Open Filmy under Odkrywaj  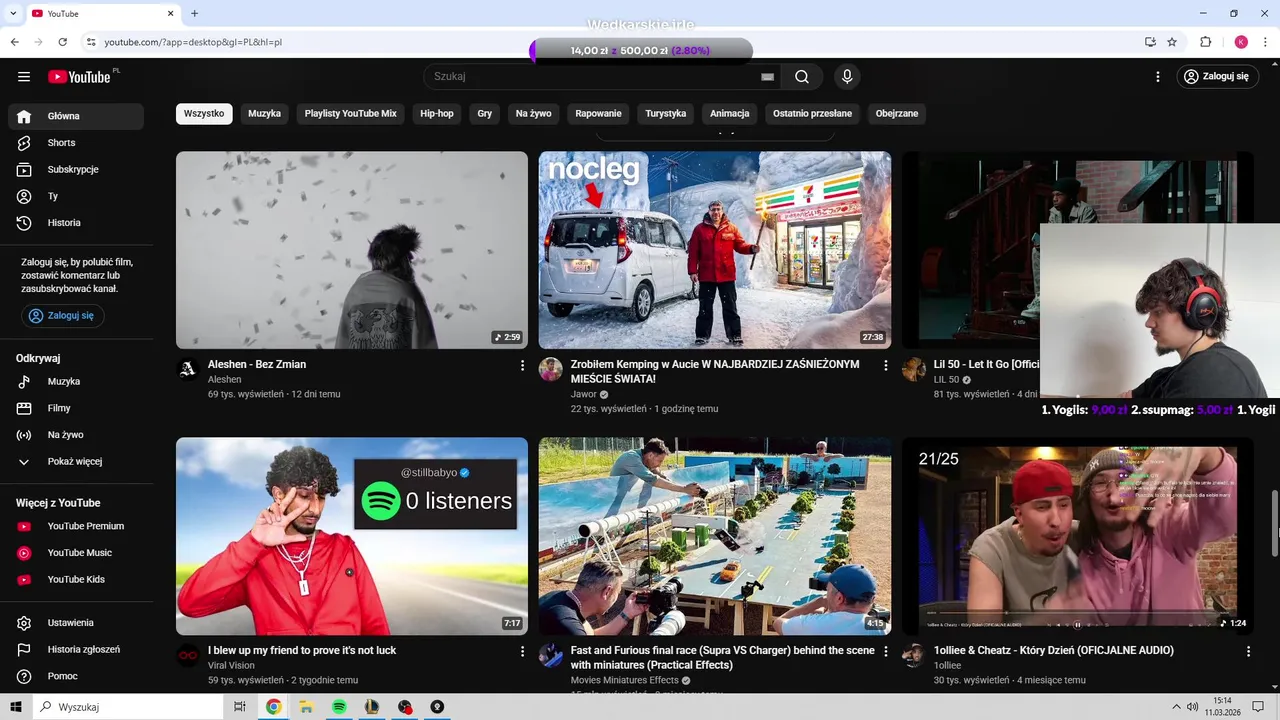click(76, 408)
